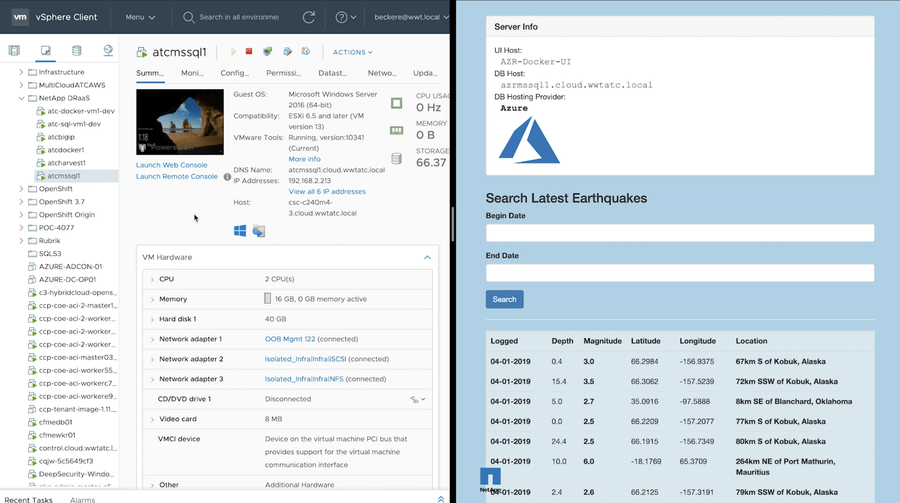Switch to the Networks tab
900x503 pixels.
pyautogui.click(x=382, y=73)
